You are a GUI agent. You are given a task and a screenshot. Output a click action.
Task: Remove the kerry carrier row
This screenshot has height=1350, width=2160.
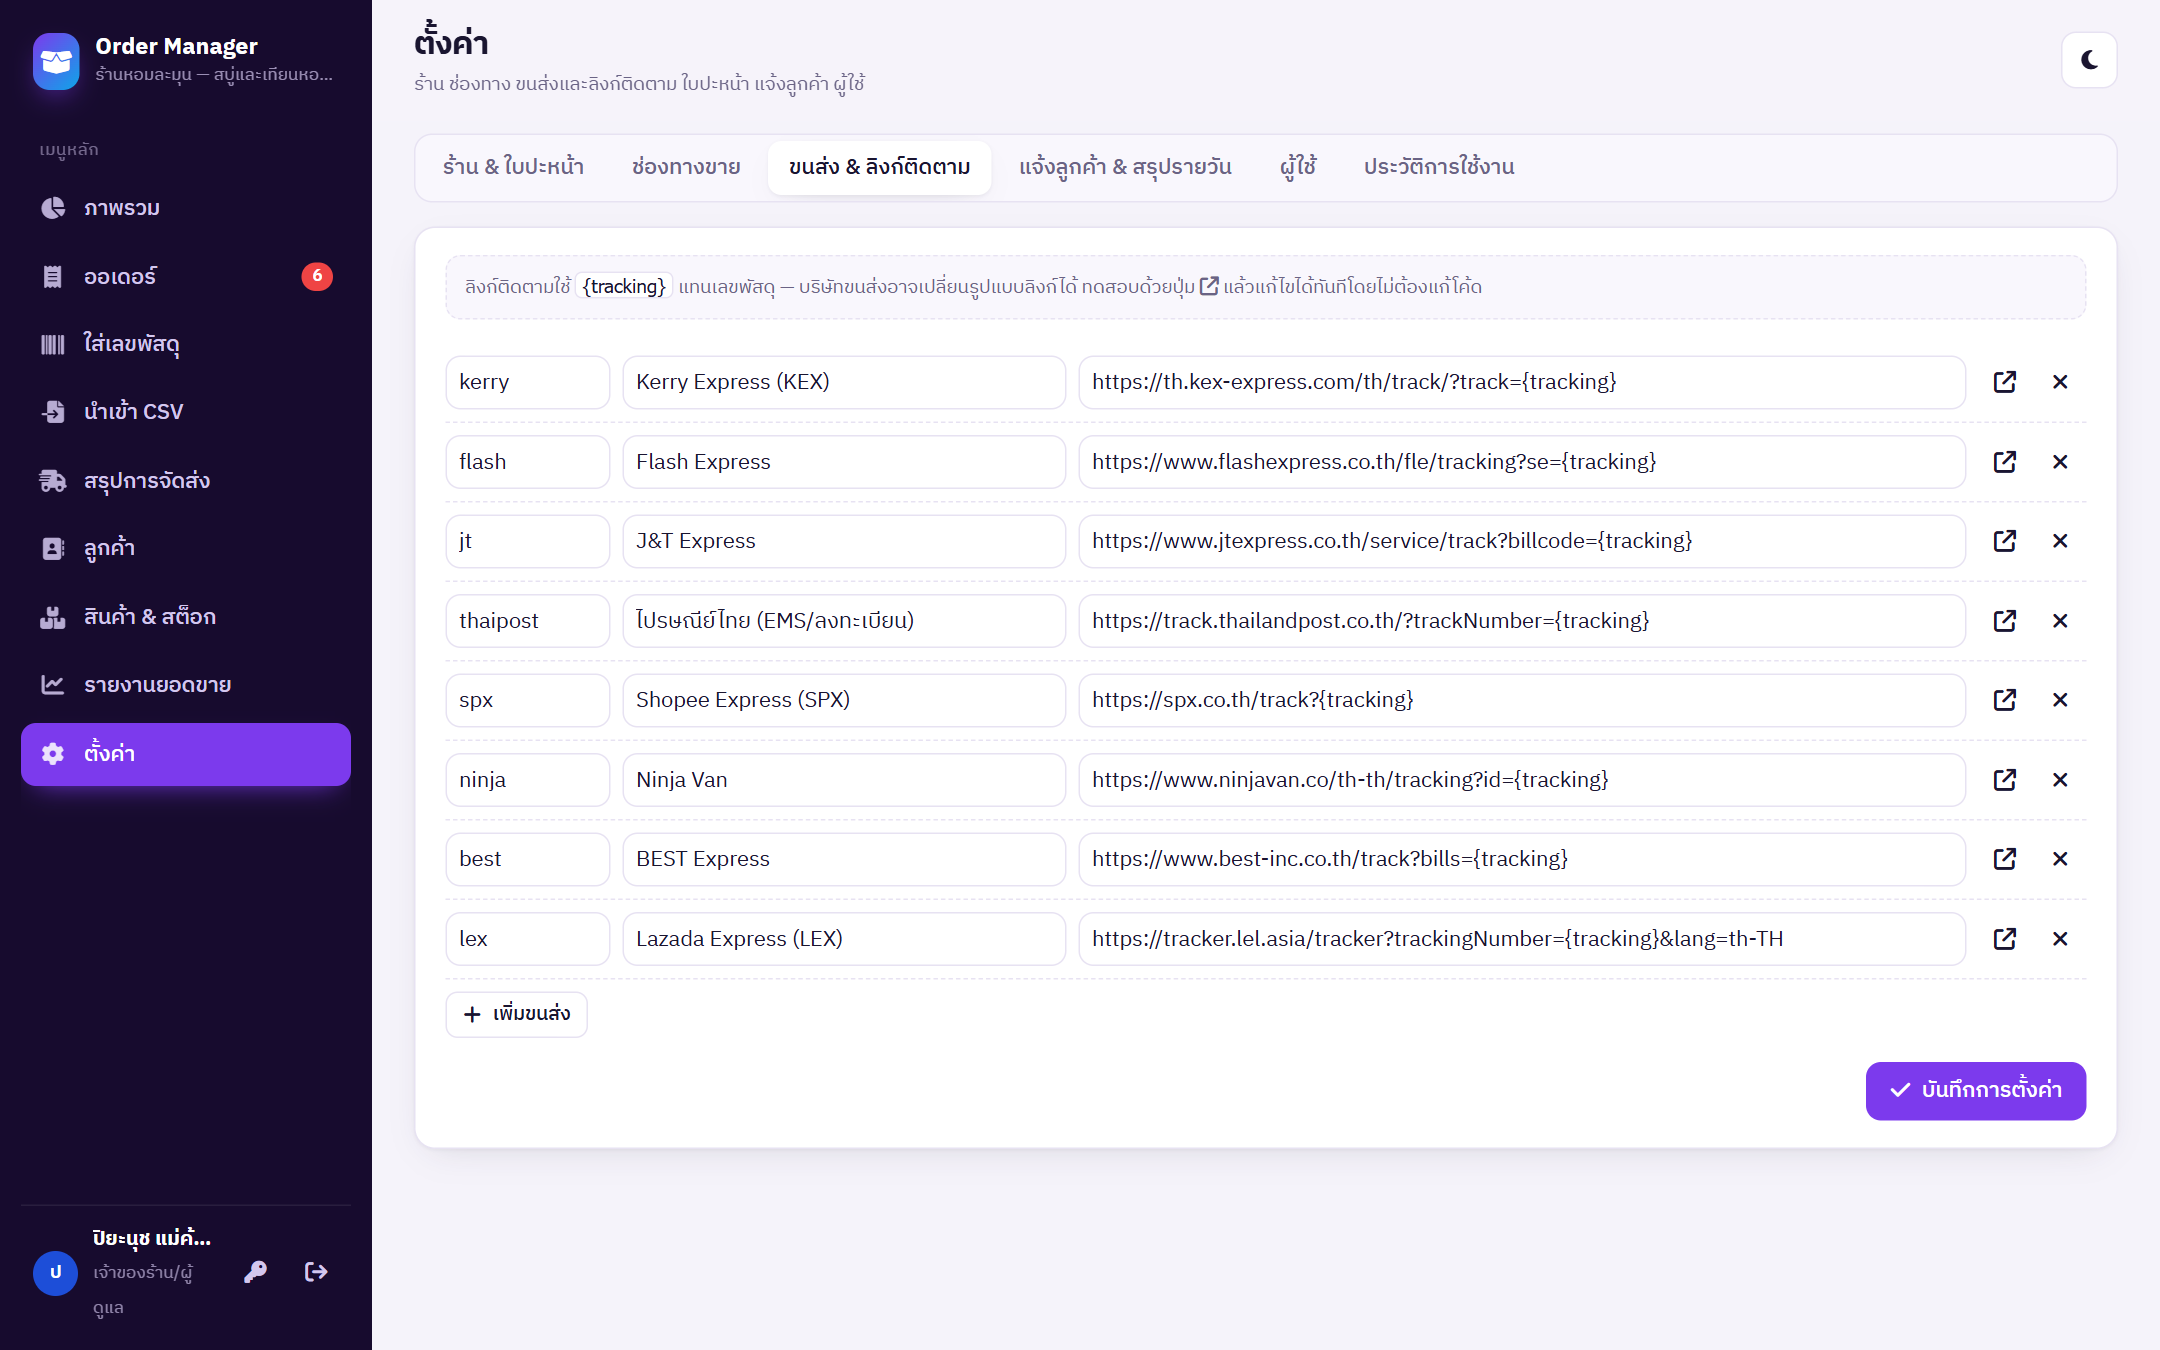2060,382
